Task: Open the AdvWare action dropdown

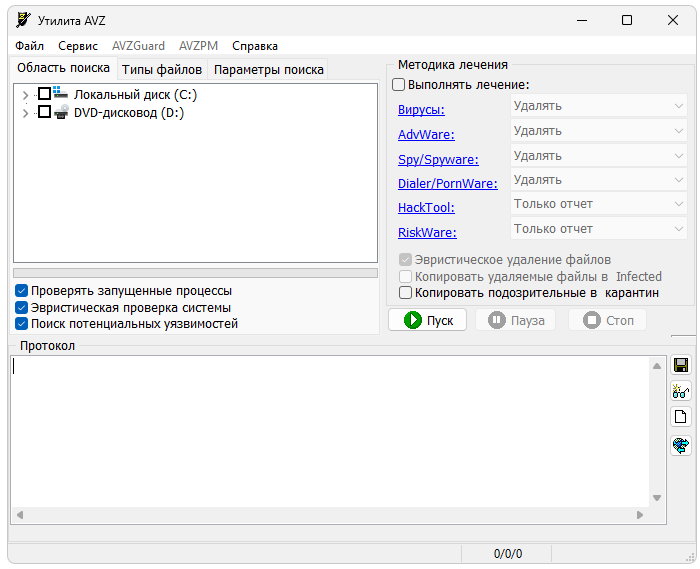Action: tap(598, 131)
